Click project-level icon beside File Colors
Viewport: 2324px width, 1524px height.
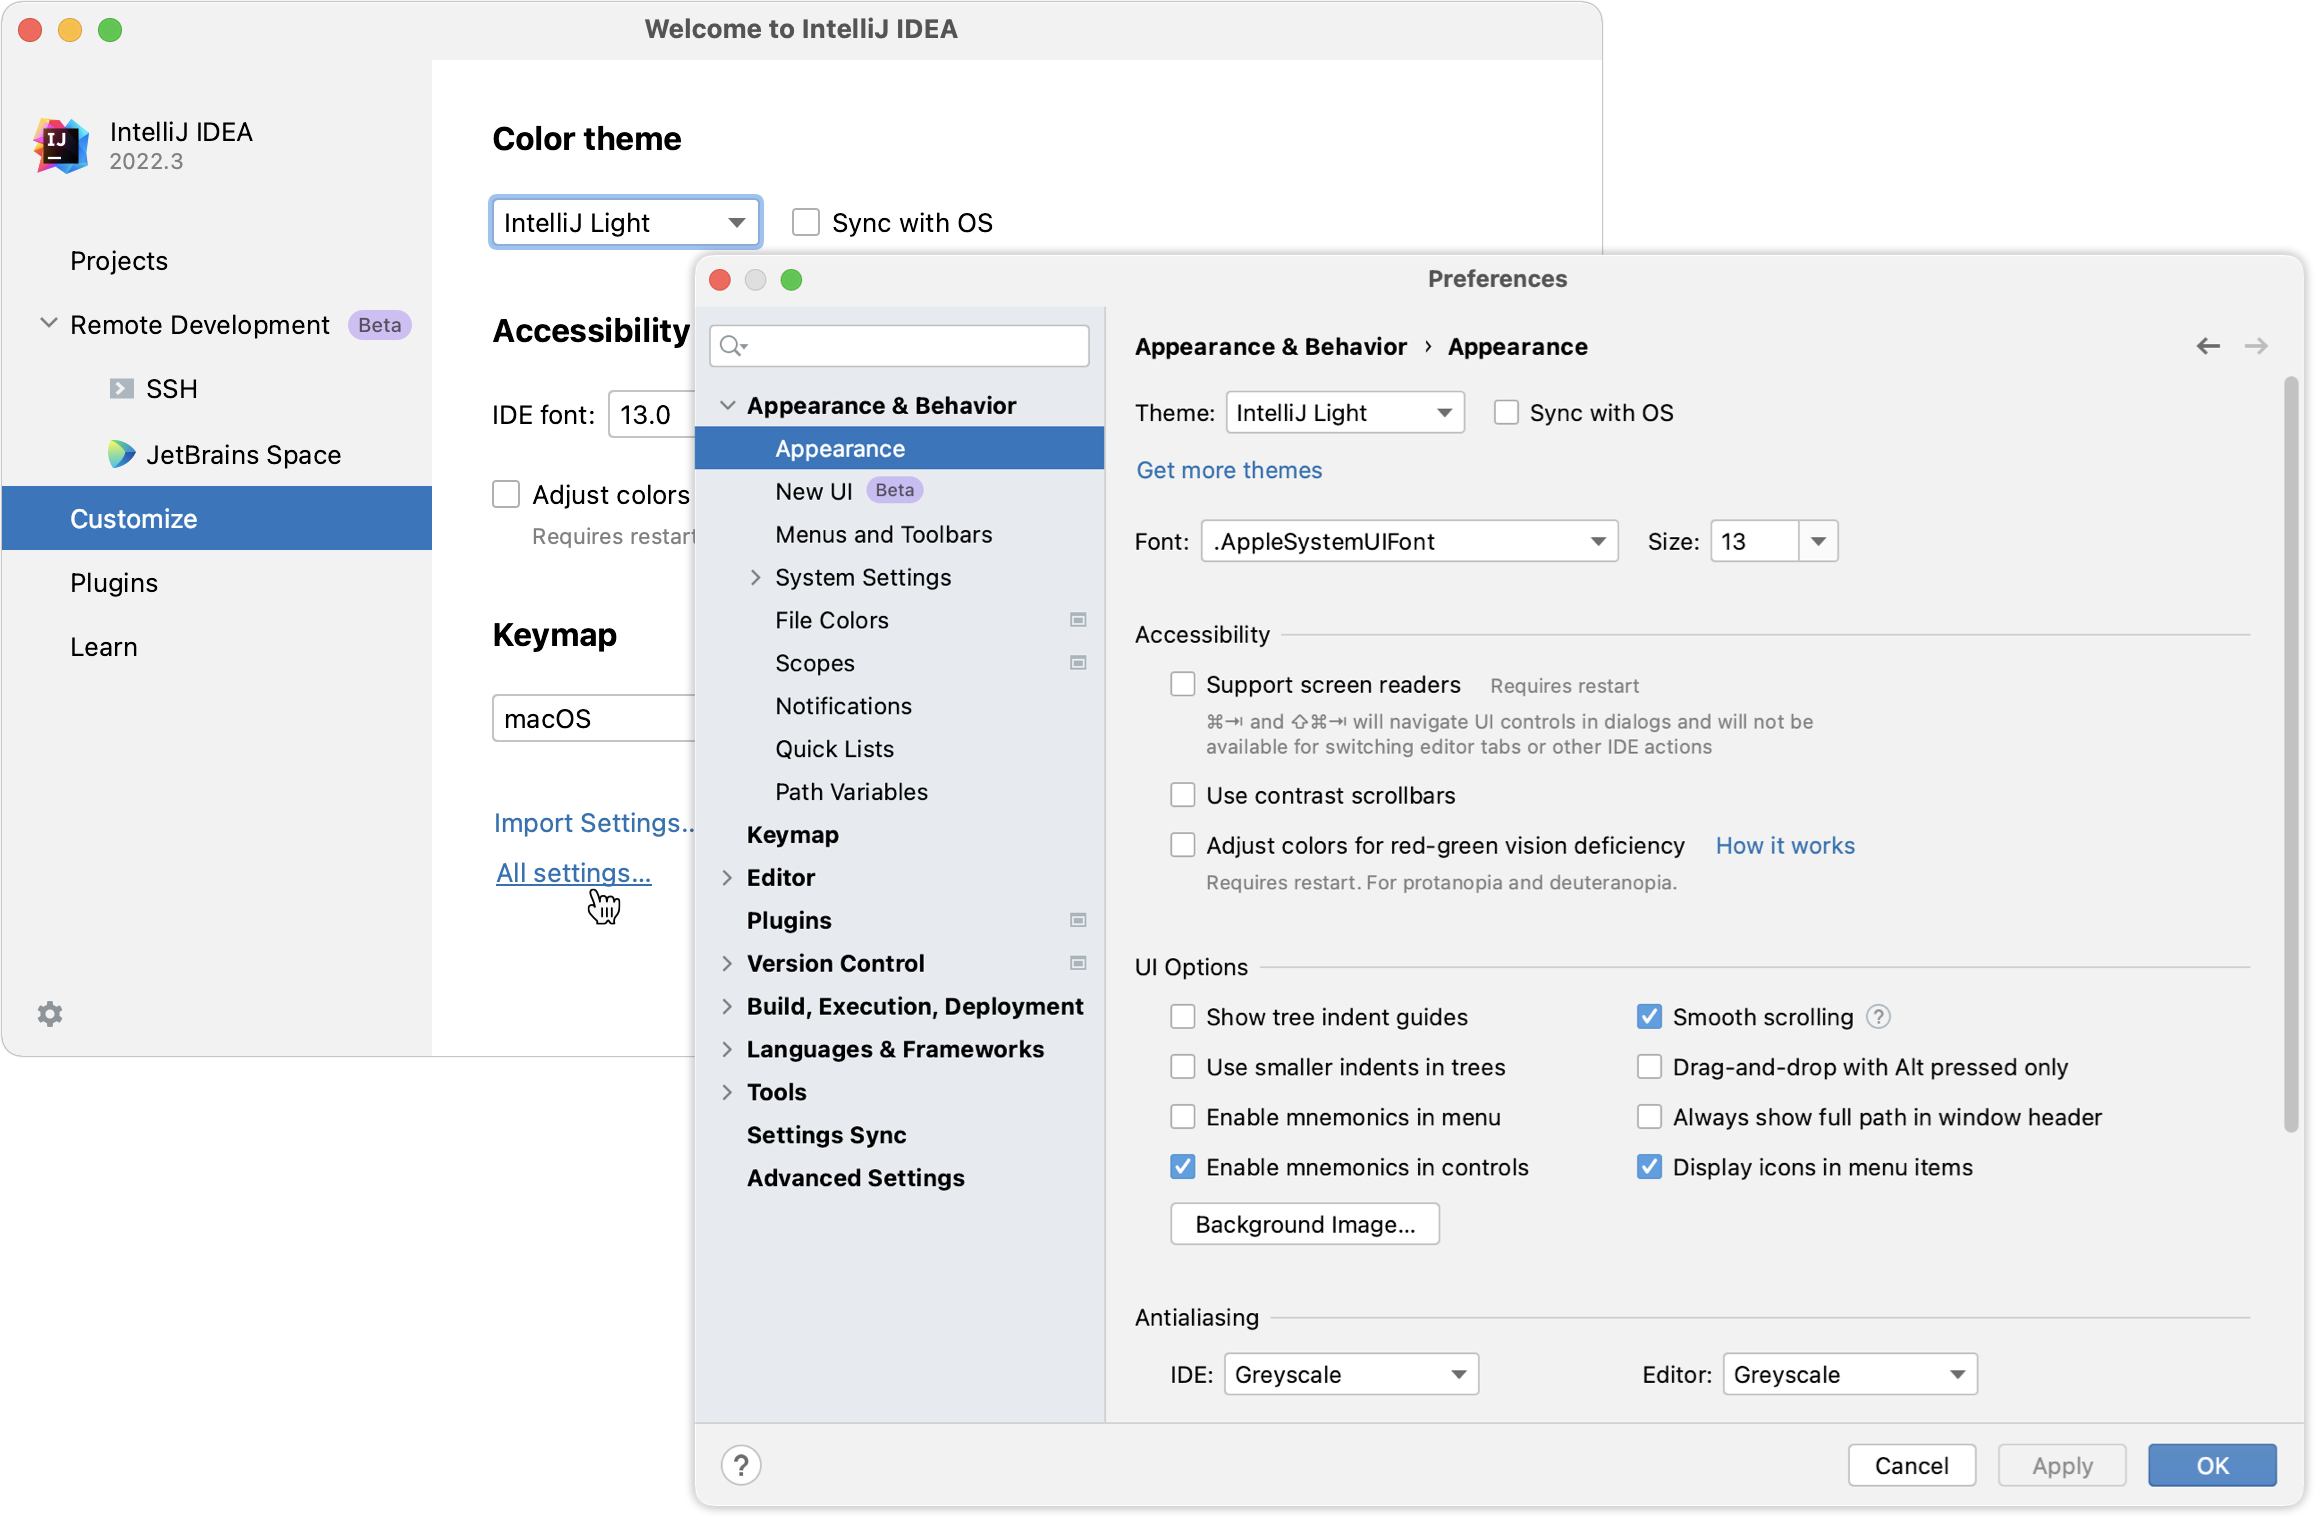click(1078, 620)
